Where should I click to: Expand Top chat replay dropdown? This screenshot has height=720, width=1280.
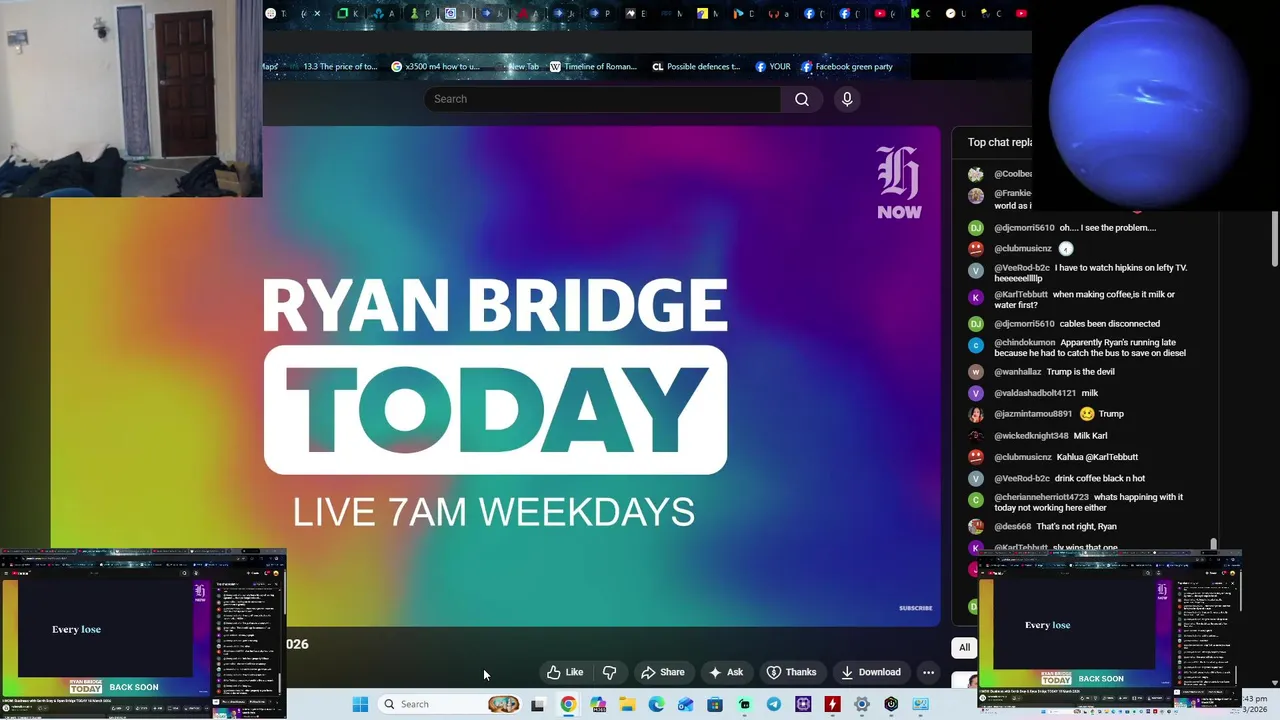tap(999, 142)
